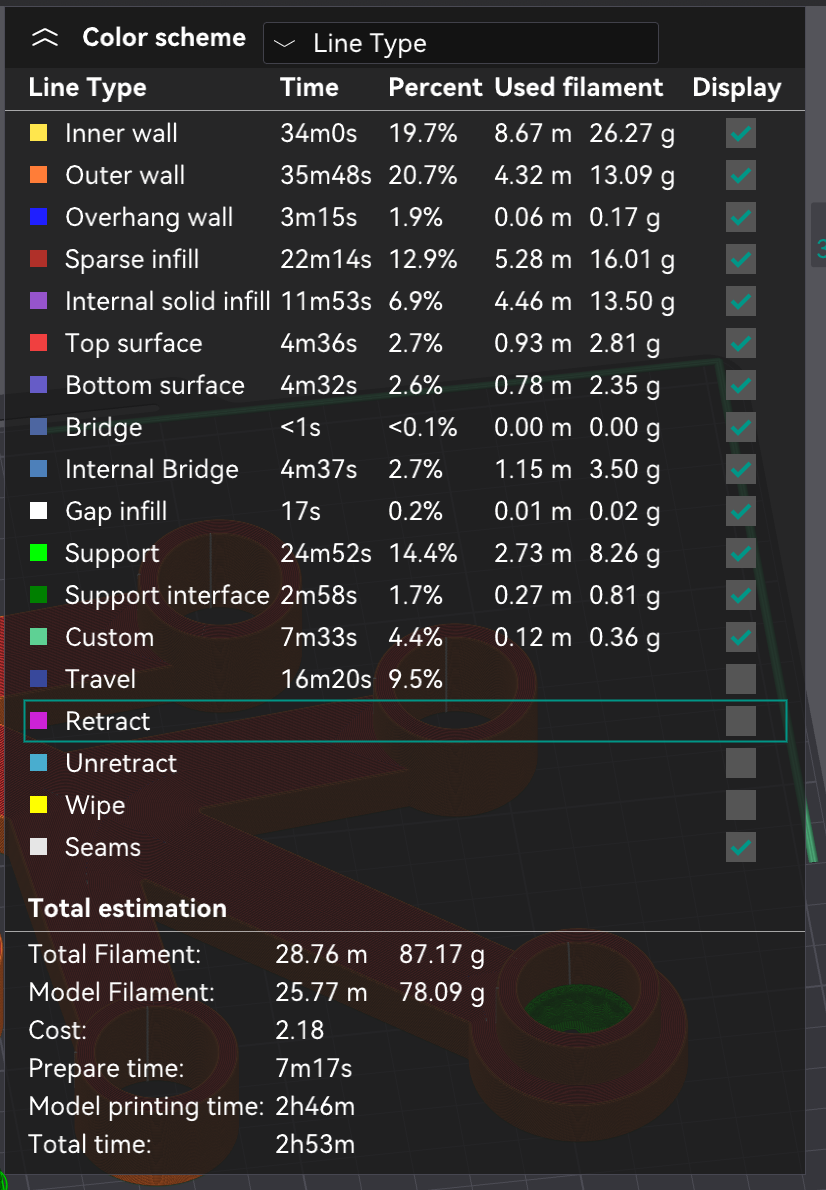Enable display of Wipe moves
The width and height of the screenshot is (826, 1190).
[740, 804]
